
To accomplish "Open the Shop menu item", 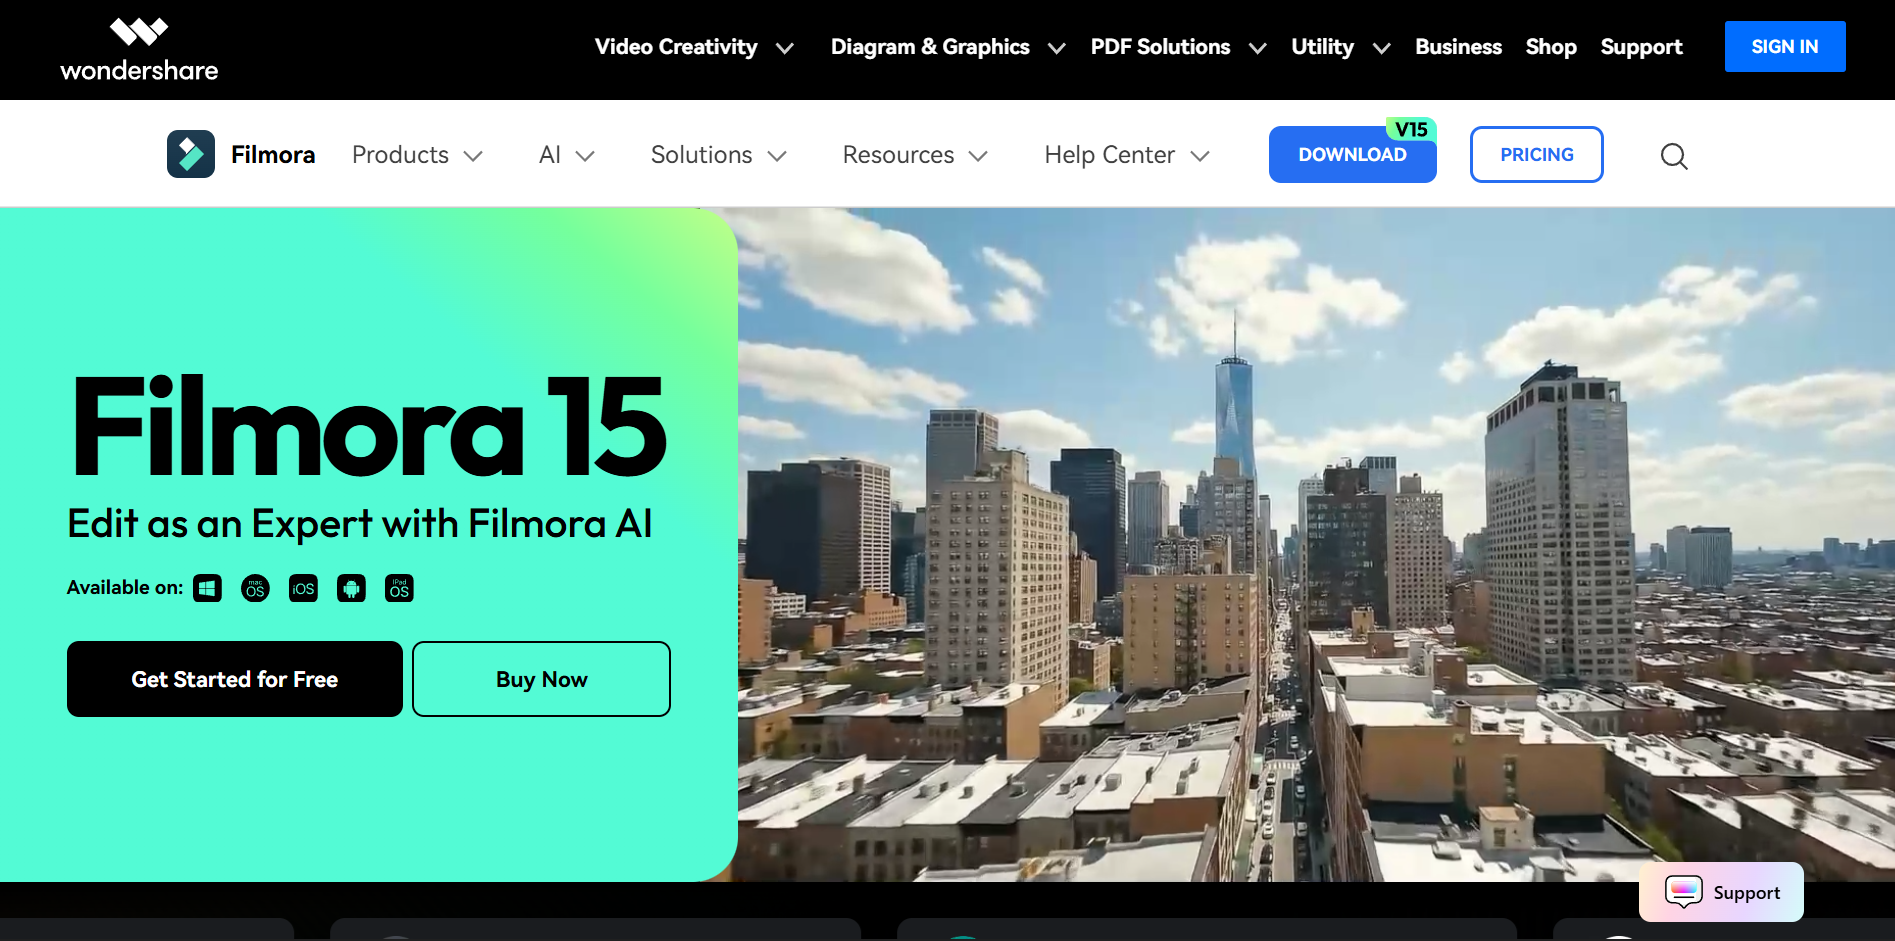I will pos(1550,47).
